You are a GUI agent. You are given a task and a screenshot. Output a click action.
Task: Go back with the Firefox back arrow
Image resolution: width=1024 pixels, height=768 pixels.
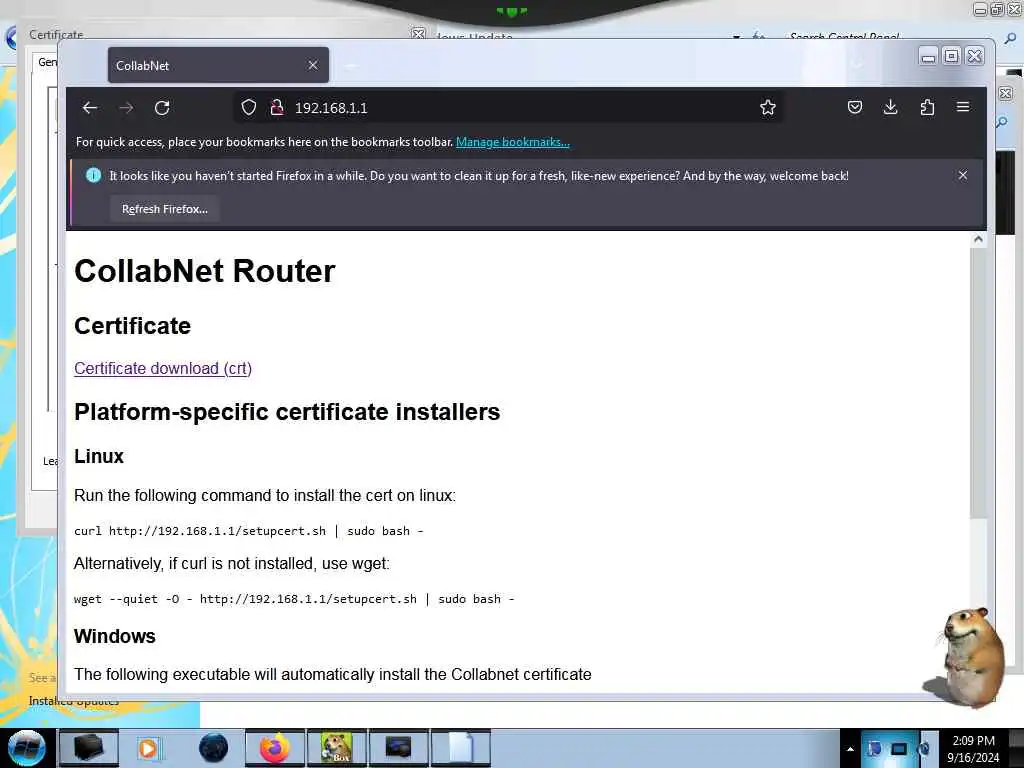click(x=90, y=108)
